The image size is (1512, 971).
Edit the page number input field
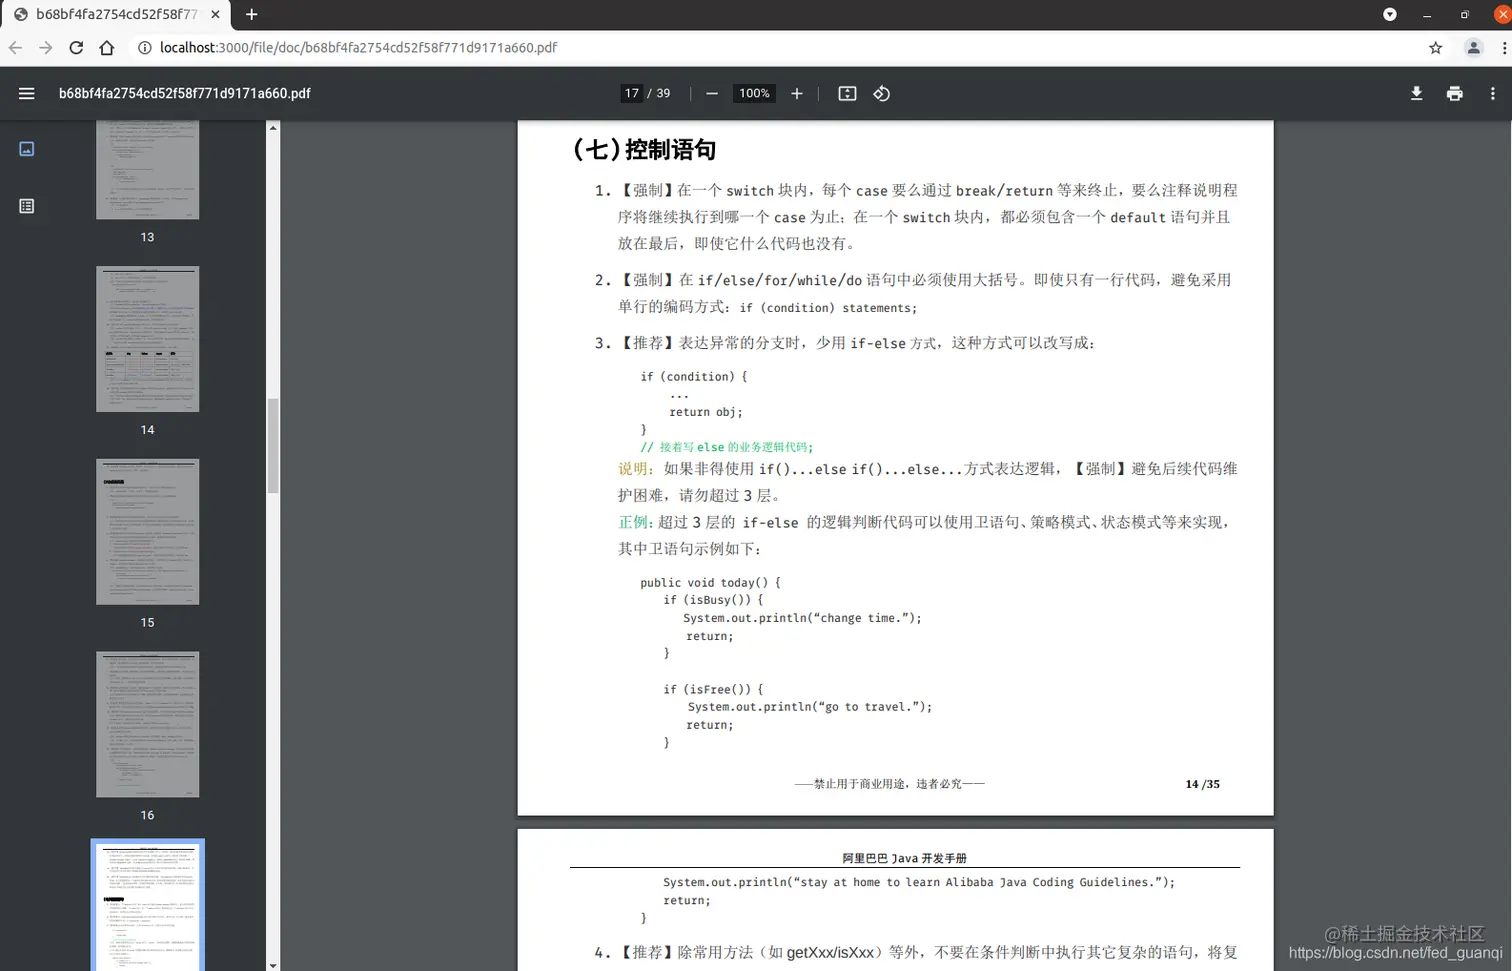pos(631,93)
